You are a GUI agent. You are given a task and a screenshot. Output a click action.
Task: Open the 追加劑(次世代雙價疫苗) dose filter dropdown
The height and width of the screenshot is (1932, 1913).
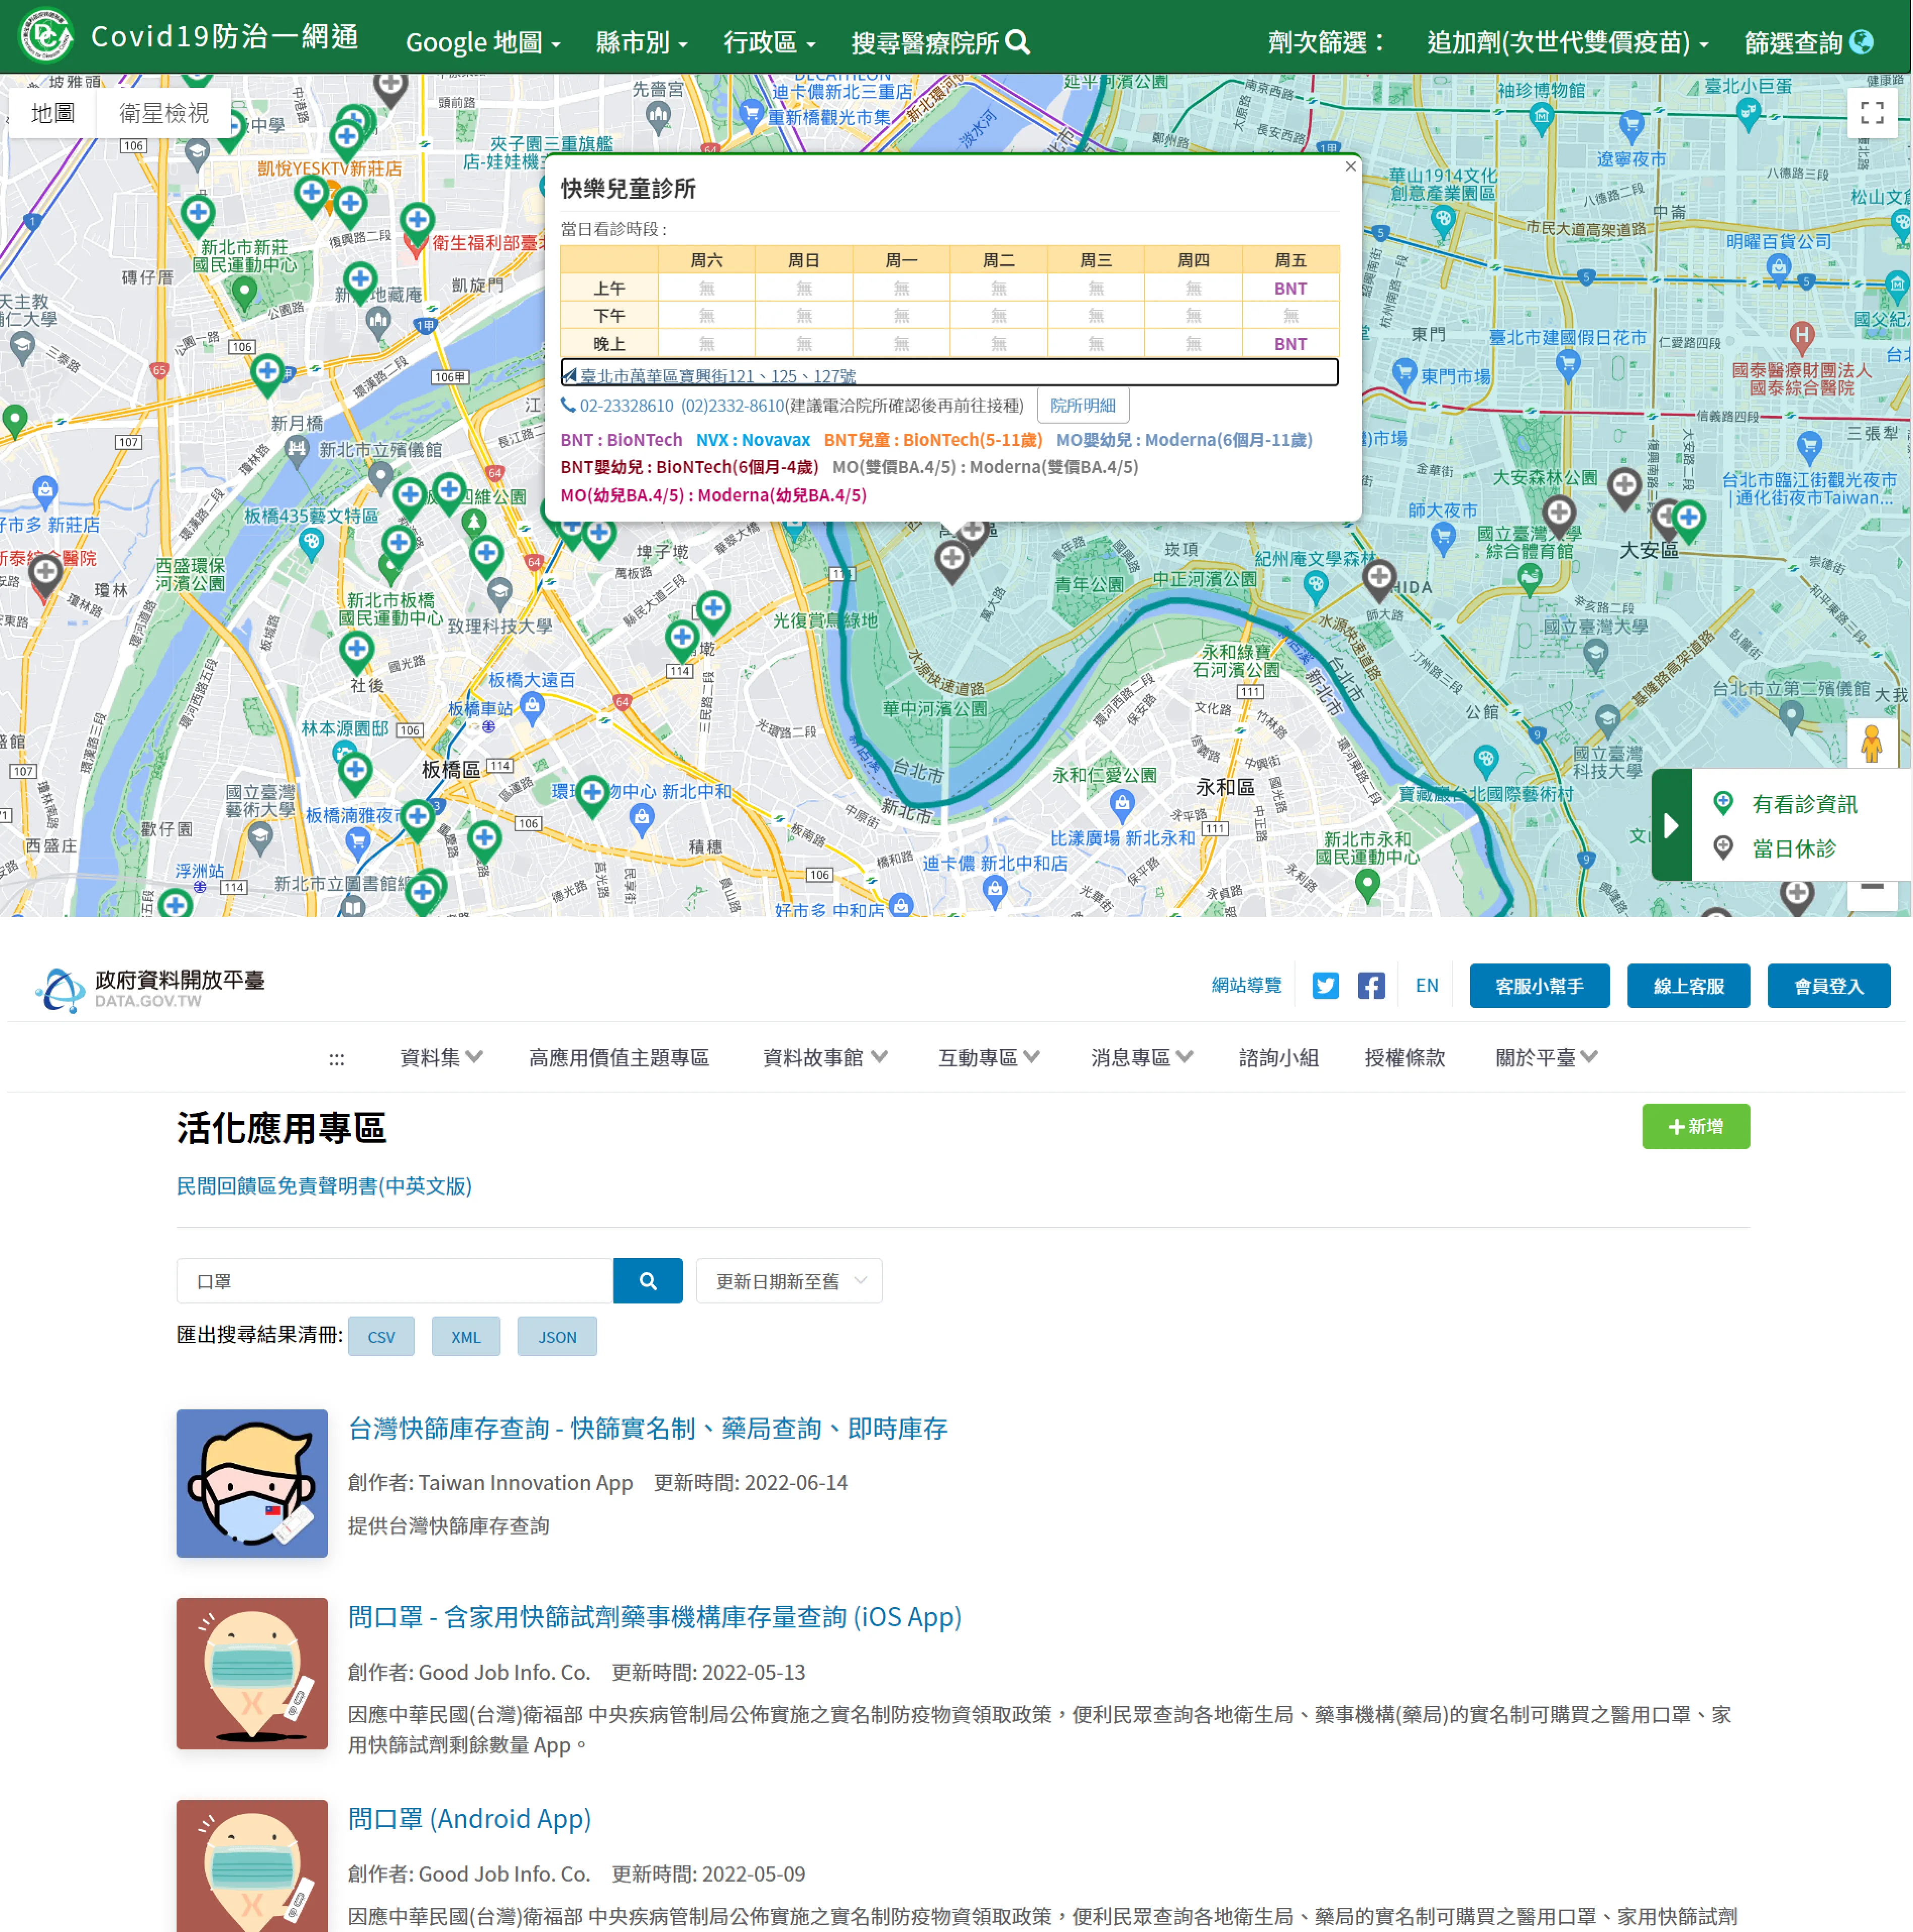click(1567, 42)
